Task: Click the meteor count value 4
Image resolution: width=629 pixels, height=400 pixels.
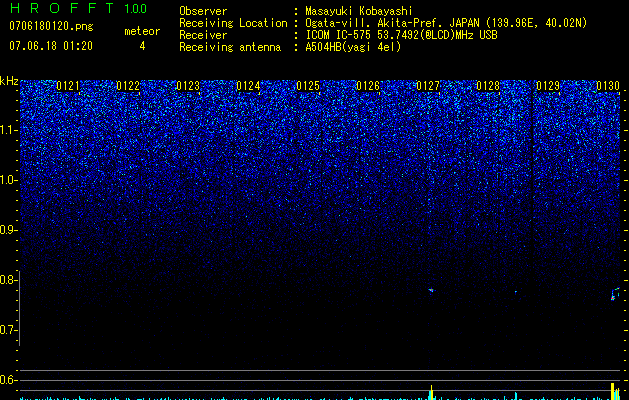Action: (x=142, y=46)
